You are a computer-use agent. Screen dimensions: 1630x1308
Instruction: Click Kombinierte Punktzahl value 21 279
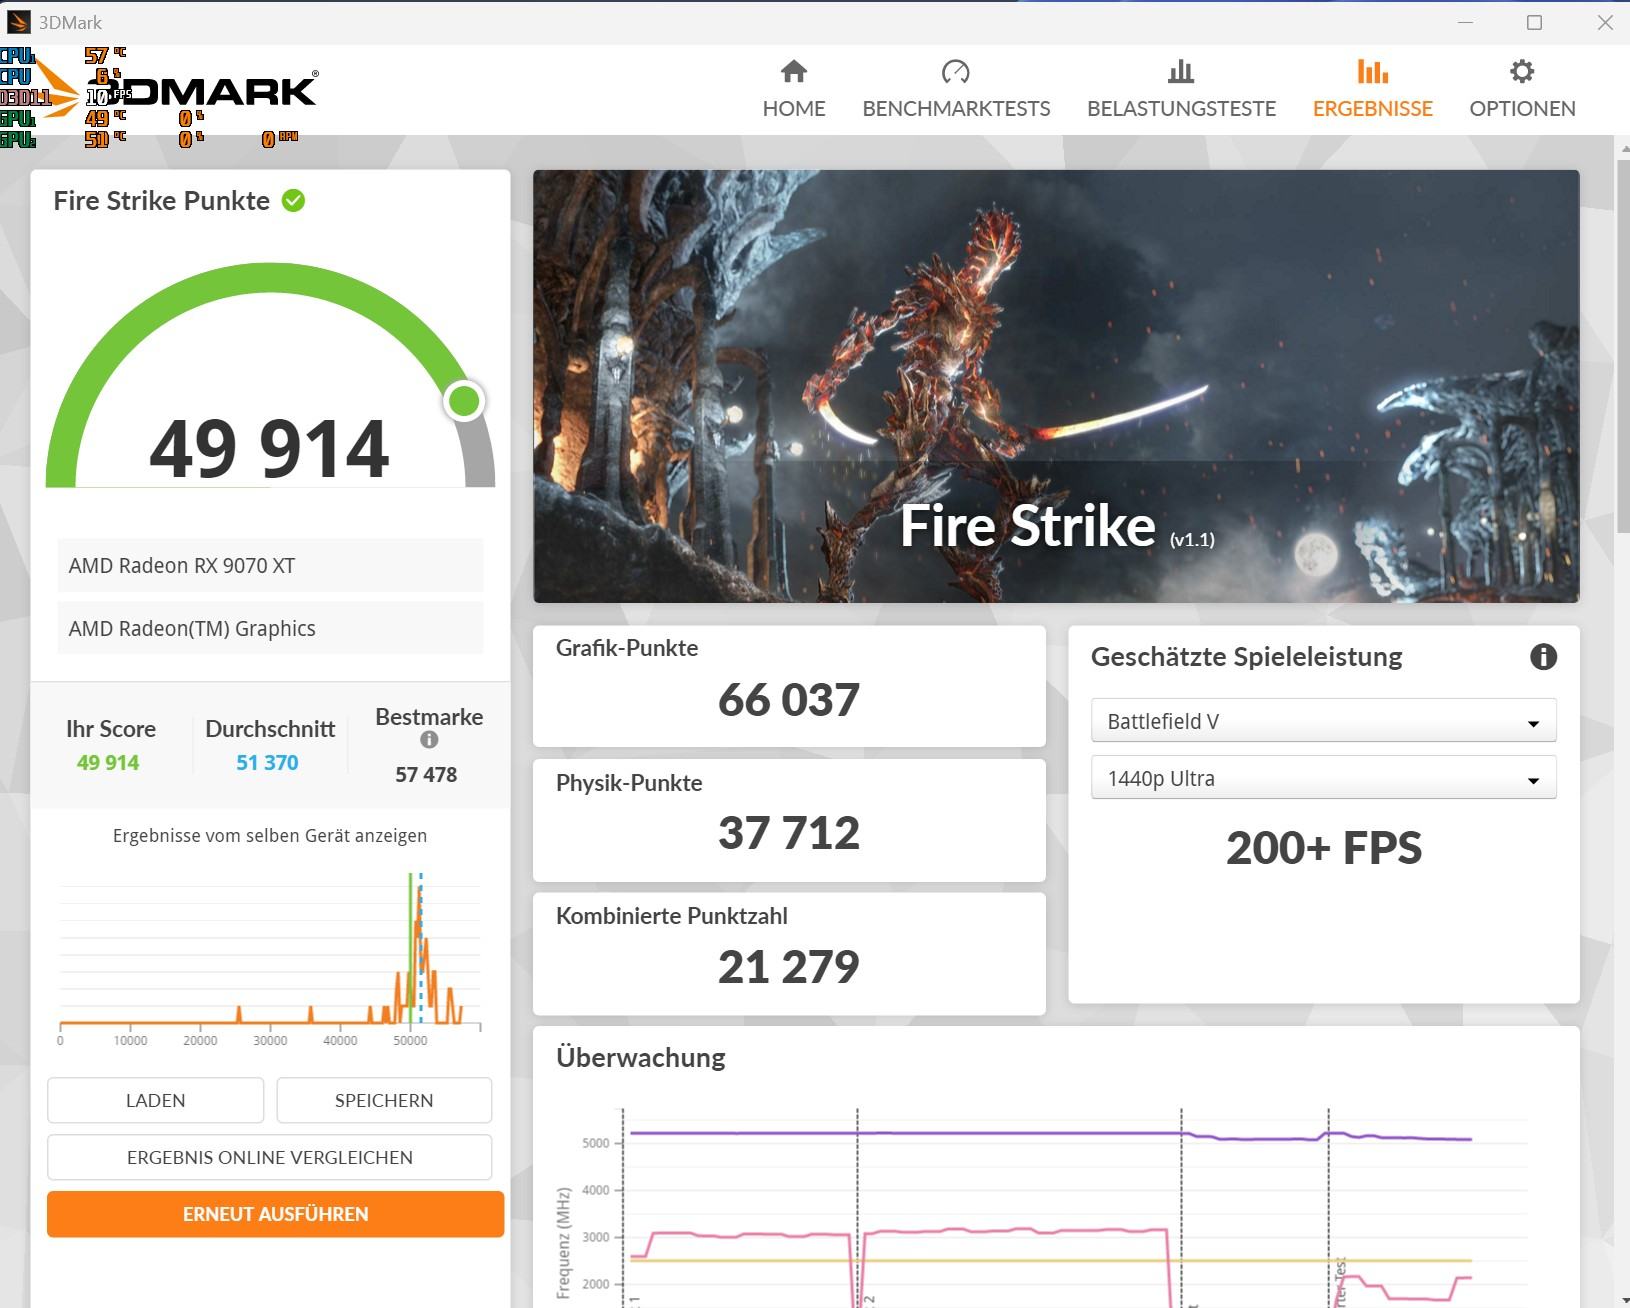tap(789, 967)
